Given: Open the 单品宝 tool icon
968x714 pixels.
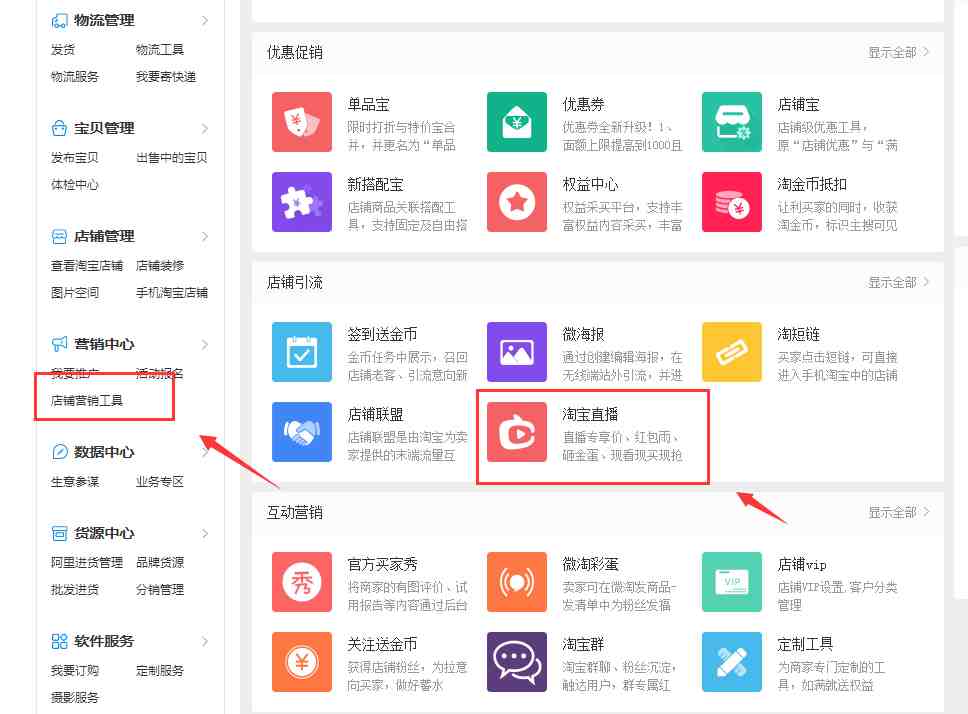Looking at the screenshot, I should 302,122.
